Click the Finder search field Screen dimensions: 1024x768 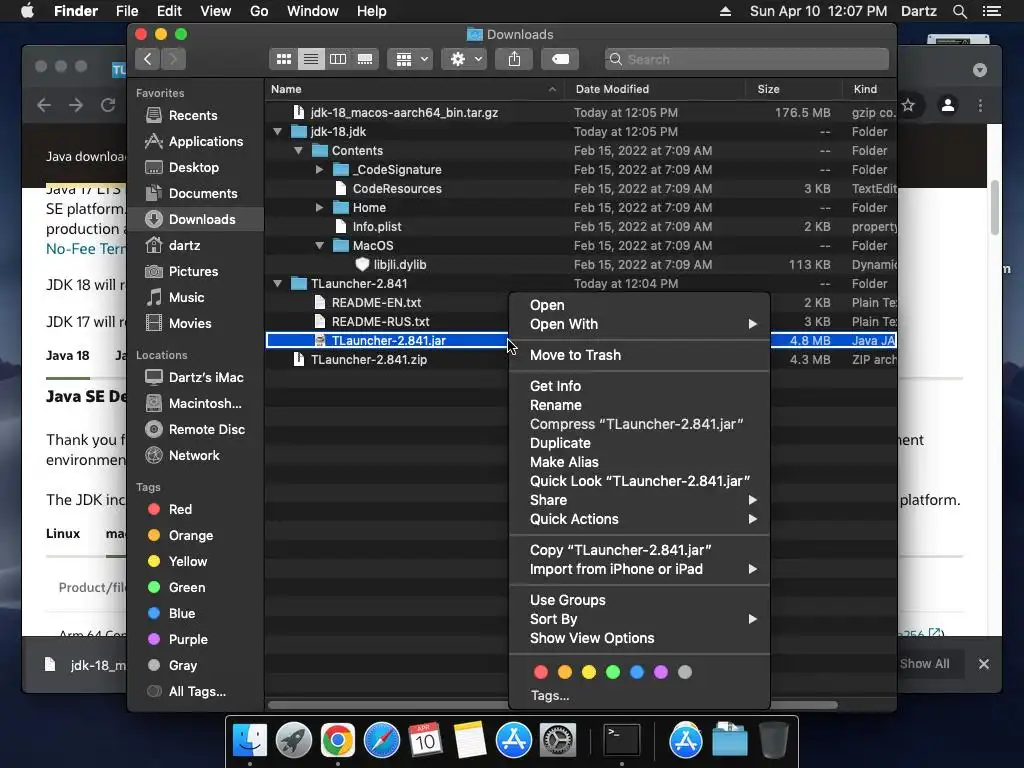pos(746,59)
